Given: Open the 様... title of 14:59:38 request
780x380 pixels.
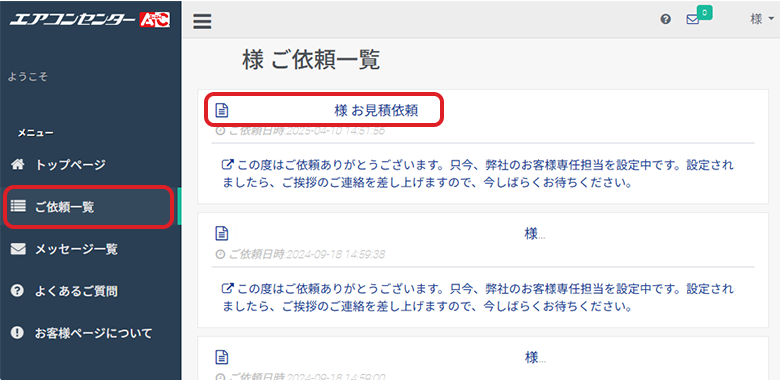Looking at the screenshot, I should 535,234.
